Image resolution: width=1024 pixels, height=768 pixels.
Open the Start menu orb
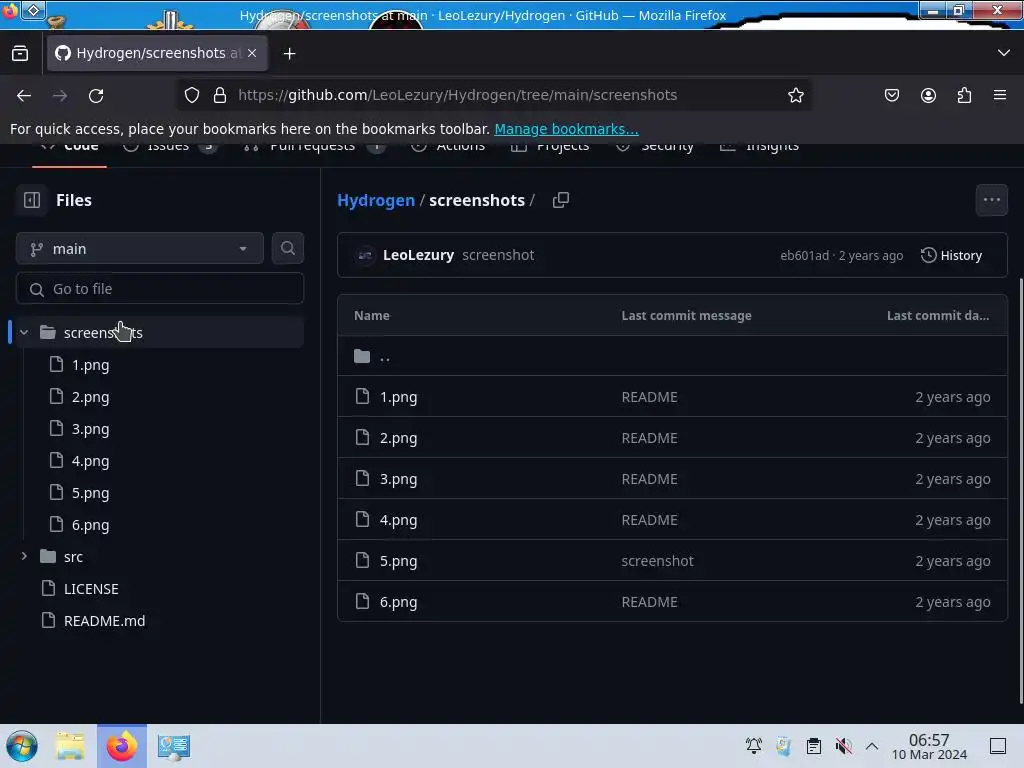coord(22,746)
